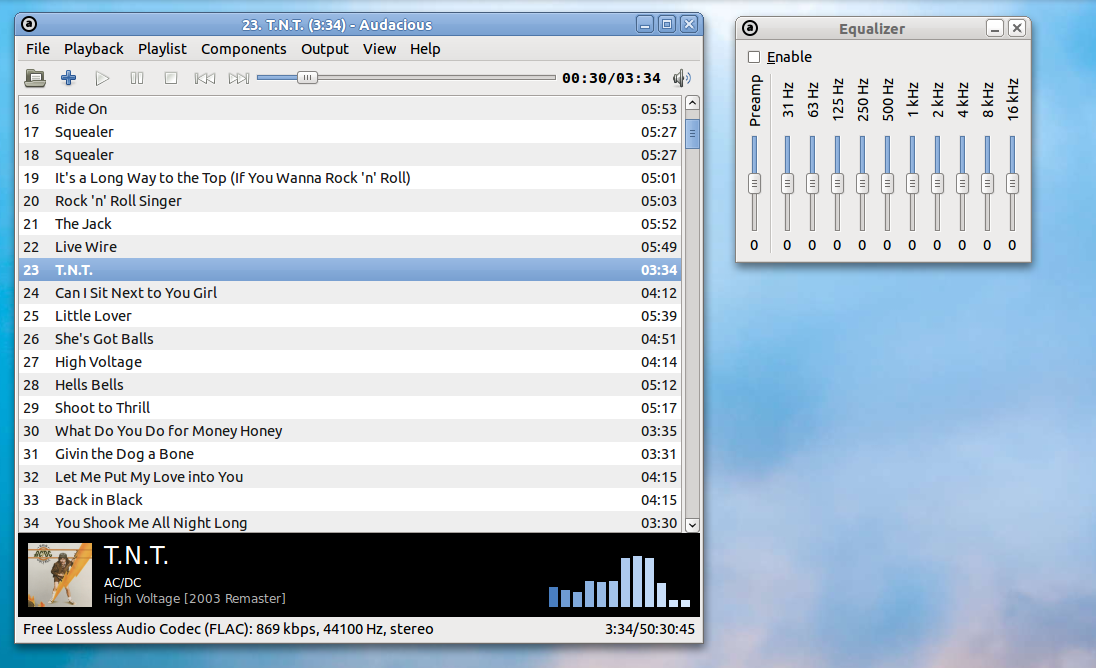The height and width of the screenshot is (668, 1096).
Task: Minimize the Equalizer window
Action: pyautogui.click(x=995, y=29)
